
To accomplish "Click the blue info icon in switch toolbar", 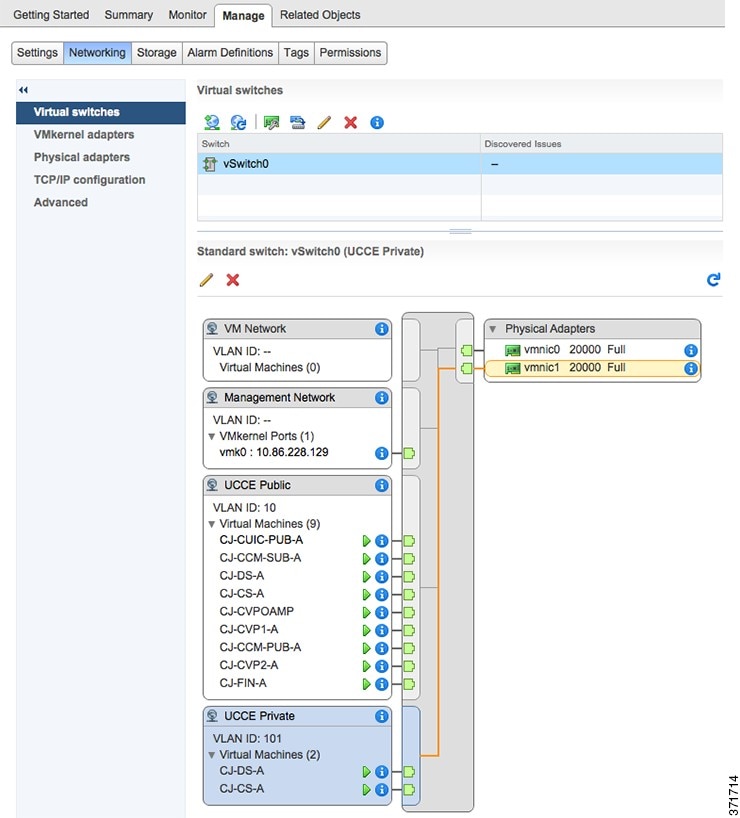I will tap(377, 123).
